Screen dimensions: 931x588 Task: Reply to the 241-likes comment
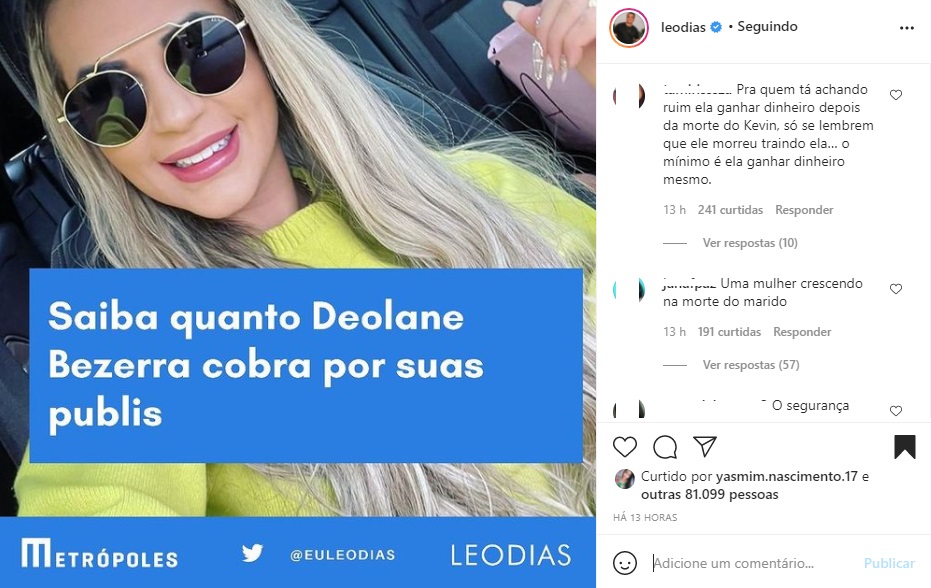tap(804, 210)
